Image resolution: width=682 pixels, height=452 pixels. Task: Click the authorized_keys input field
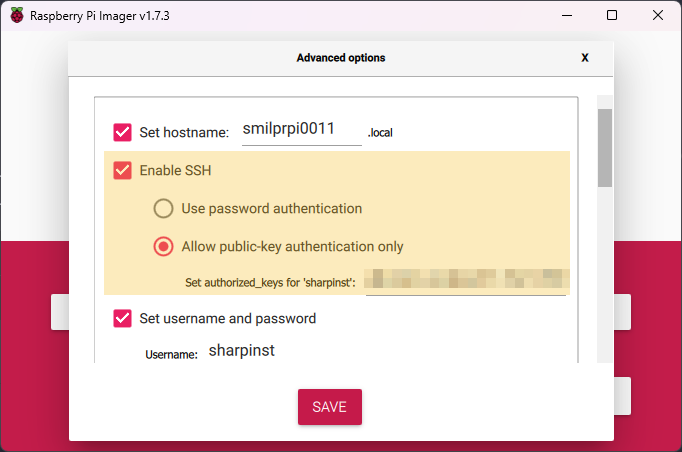(x=466, y=281)
